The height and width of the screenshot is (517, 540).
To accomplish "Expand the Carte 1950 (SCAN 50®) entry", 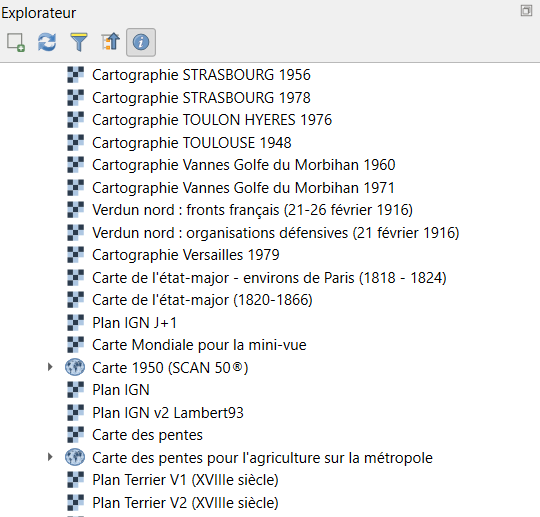I will coord(50,367).
